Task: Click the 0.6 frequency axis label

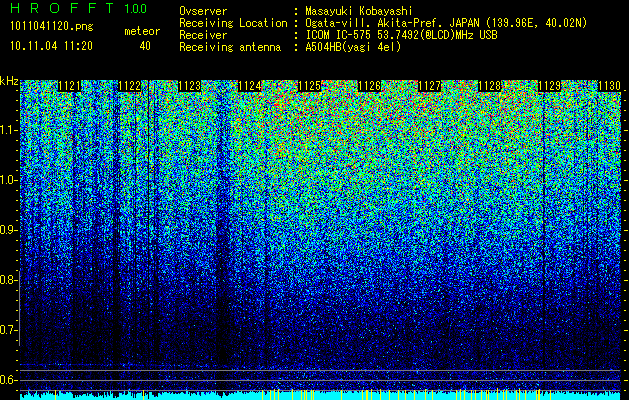Action: point(9,380)
